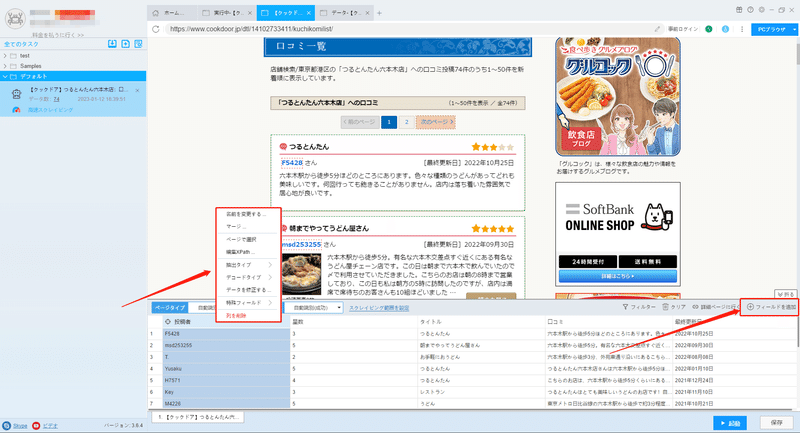Click the help icon in title bar
The height and width of the screenshot is (433, 800).
point(751,10)
